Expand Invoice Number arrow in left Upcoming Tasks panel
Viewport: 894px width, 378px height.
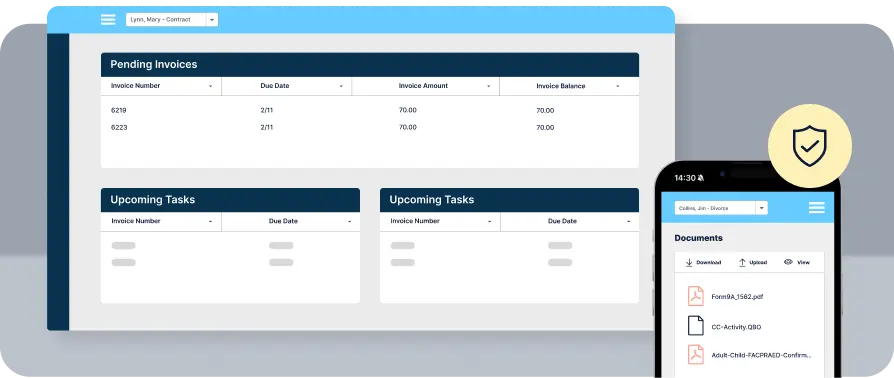[x=210, y=221]
